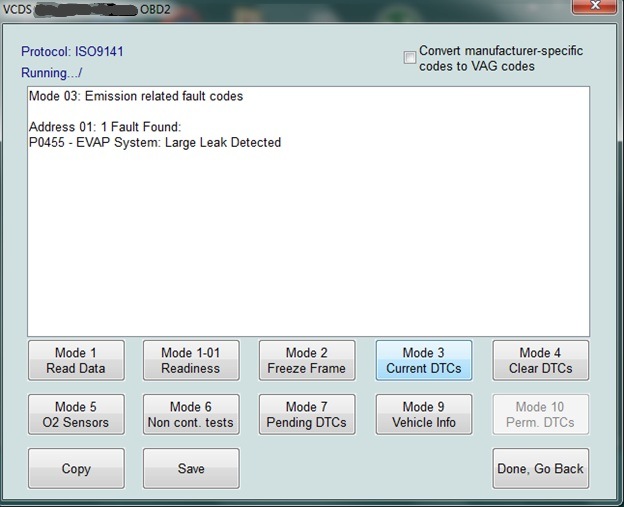This screenshot has height=507, width=624.
Task: Open Mode 1-01 Readiness
Action: [x=191, y=360]
